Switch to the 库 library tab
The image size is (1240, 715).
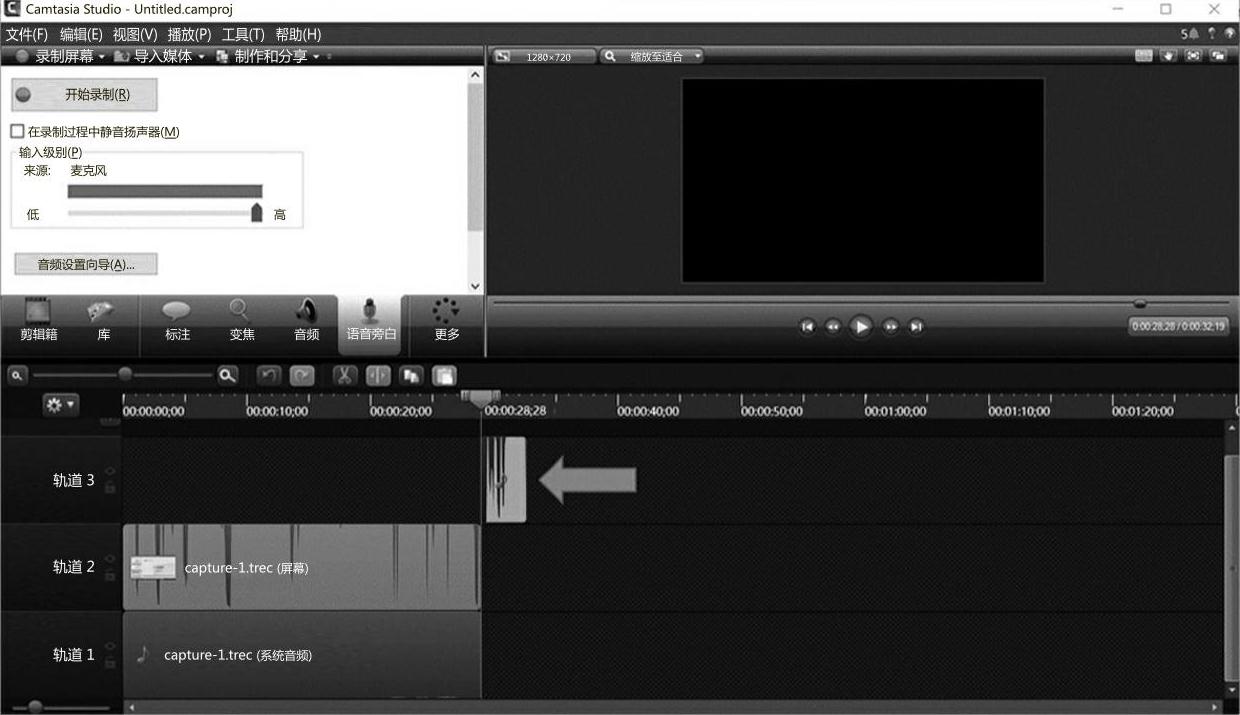click(104, 321)
